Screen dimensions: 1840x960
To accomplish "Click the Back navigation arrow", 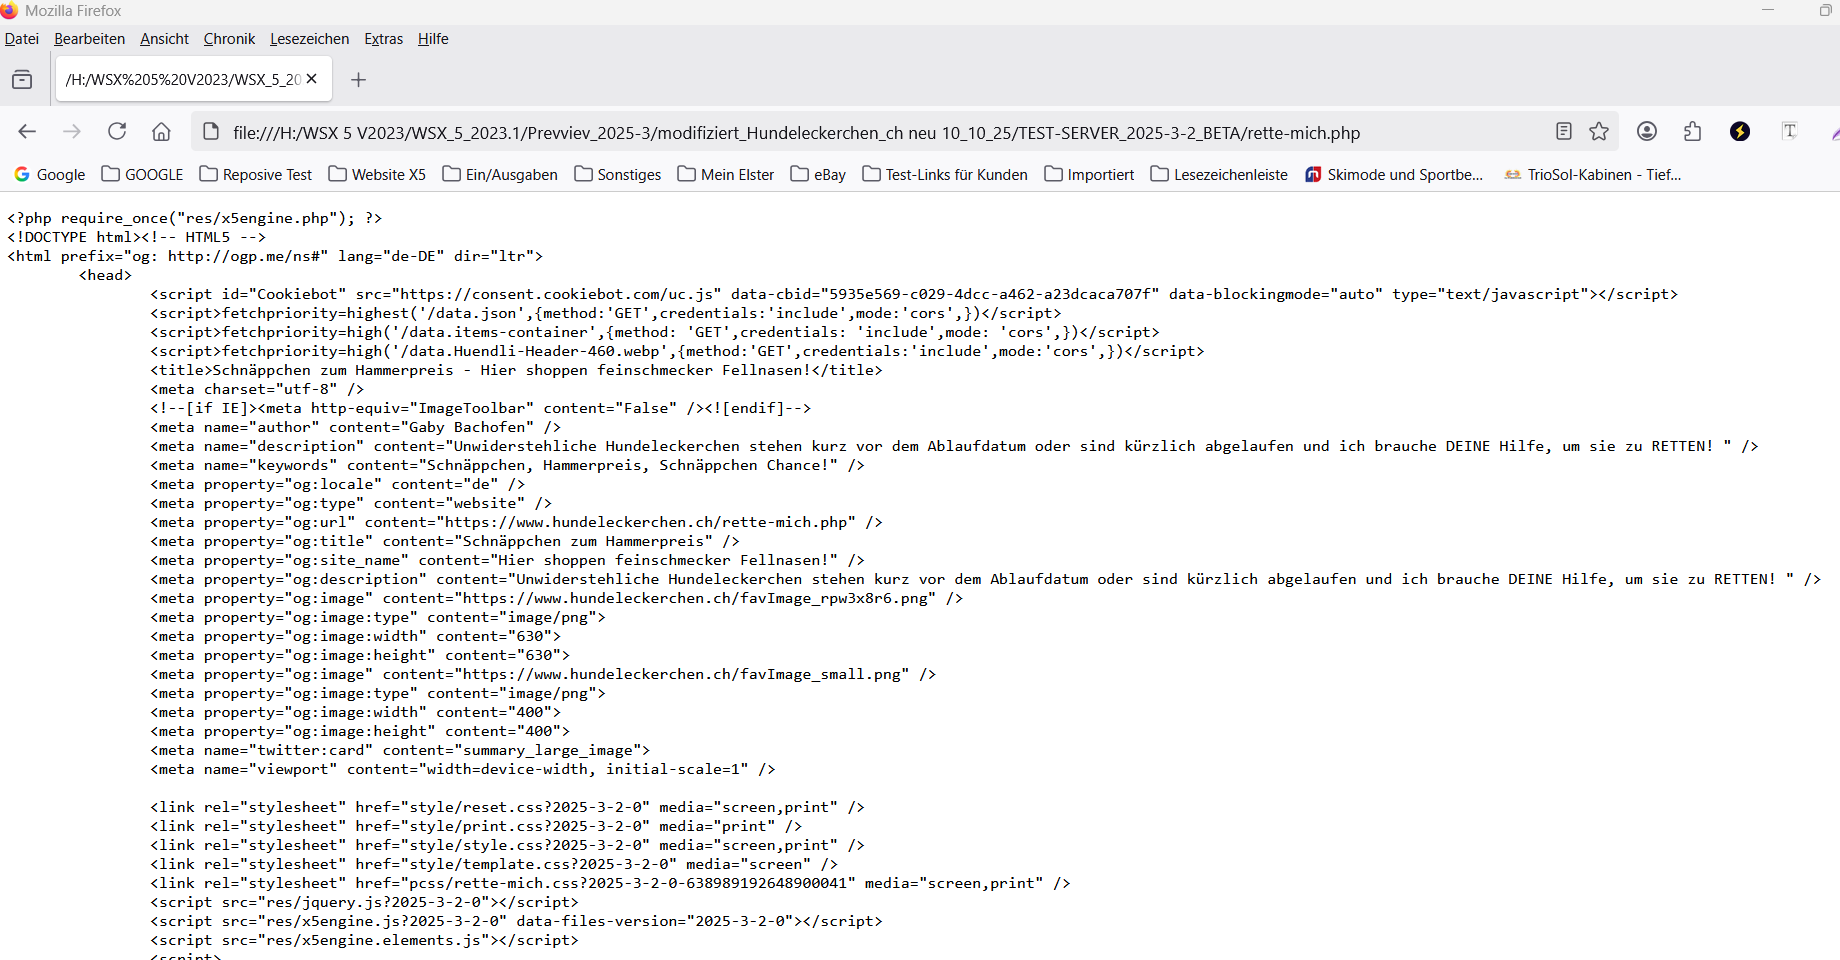I will (x=27, y=132).
